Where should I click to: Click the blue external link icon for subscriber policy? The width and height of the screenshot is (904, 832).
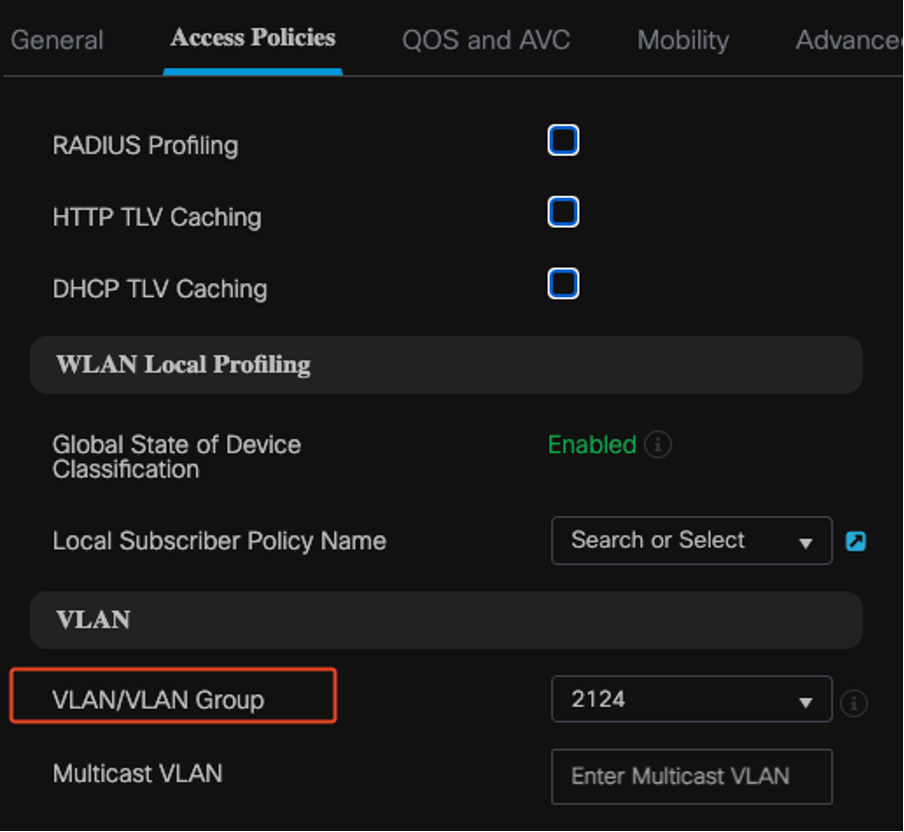[x=856, y=541]
